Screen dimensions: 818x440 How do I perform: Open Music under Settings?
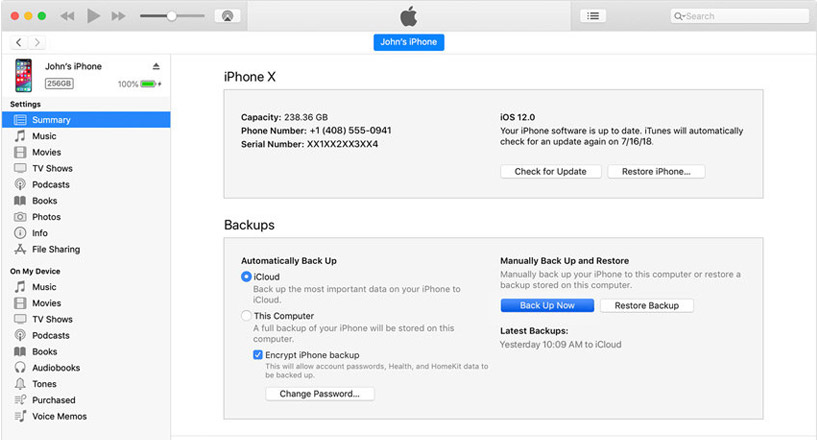pyautogui.click(x=86, y=136)
